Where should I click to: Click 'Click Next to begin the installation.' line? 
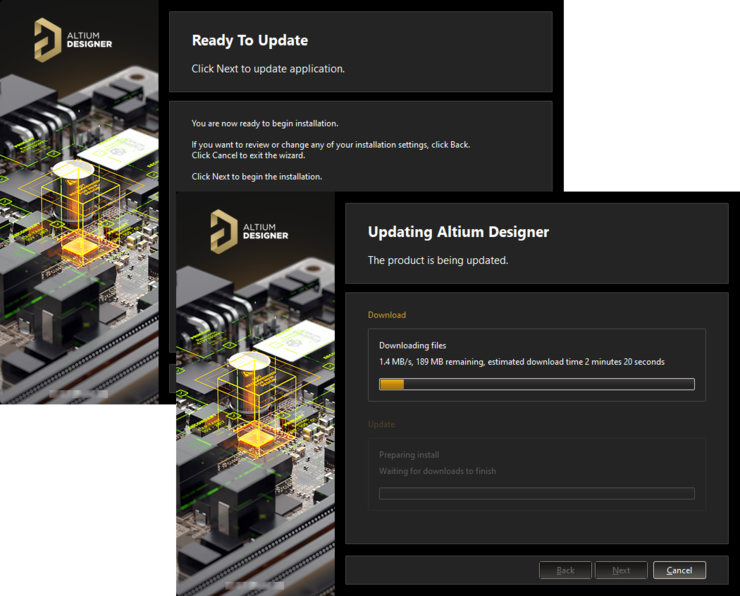point(257,176)
